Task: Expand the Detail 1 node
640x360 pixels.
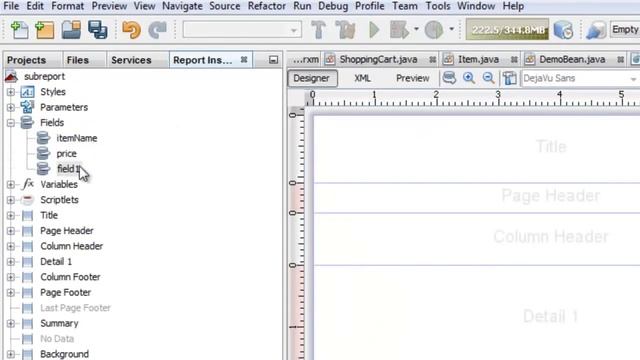Action: point(11,262)
